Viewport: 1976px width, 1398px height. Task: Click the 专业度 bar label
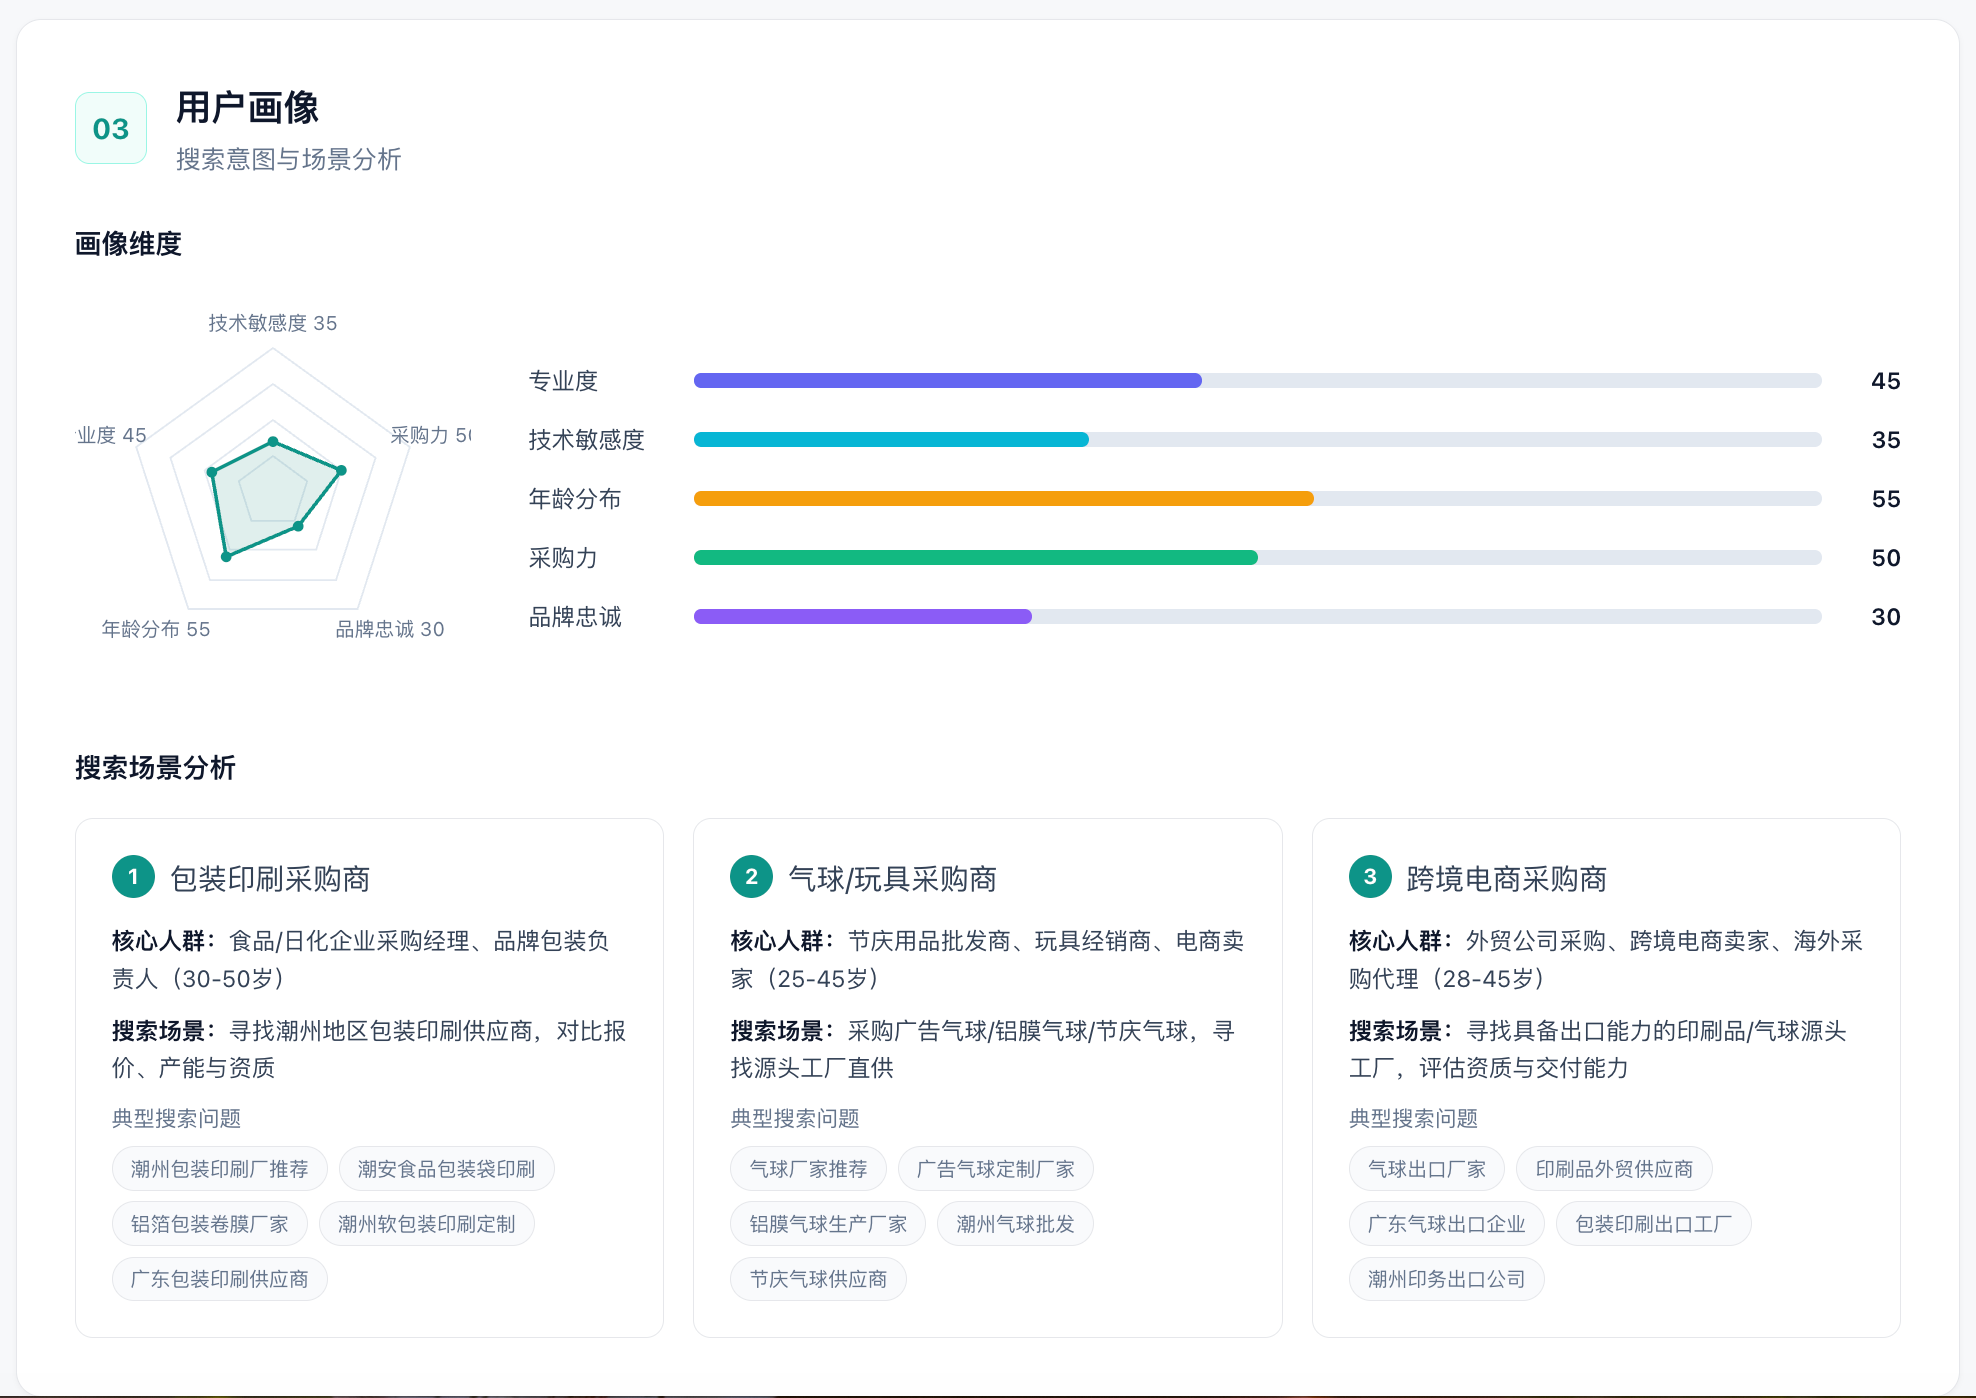tap(563, 380)
